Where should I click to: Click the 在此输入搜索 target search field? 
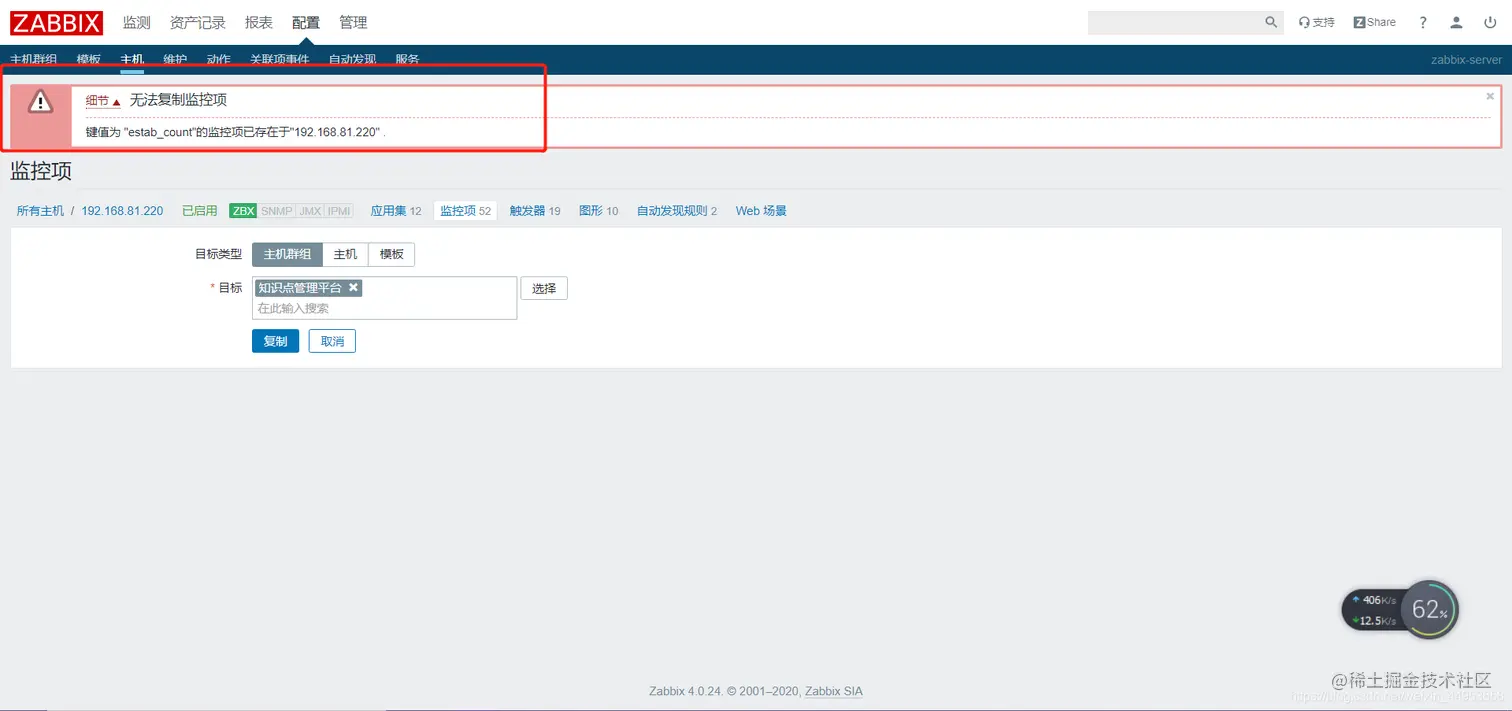(385, 309)
